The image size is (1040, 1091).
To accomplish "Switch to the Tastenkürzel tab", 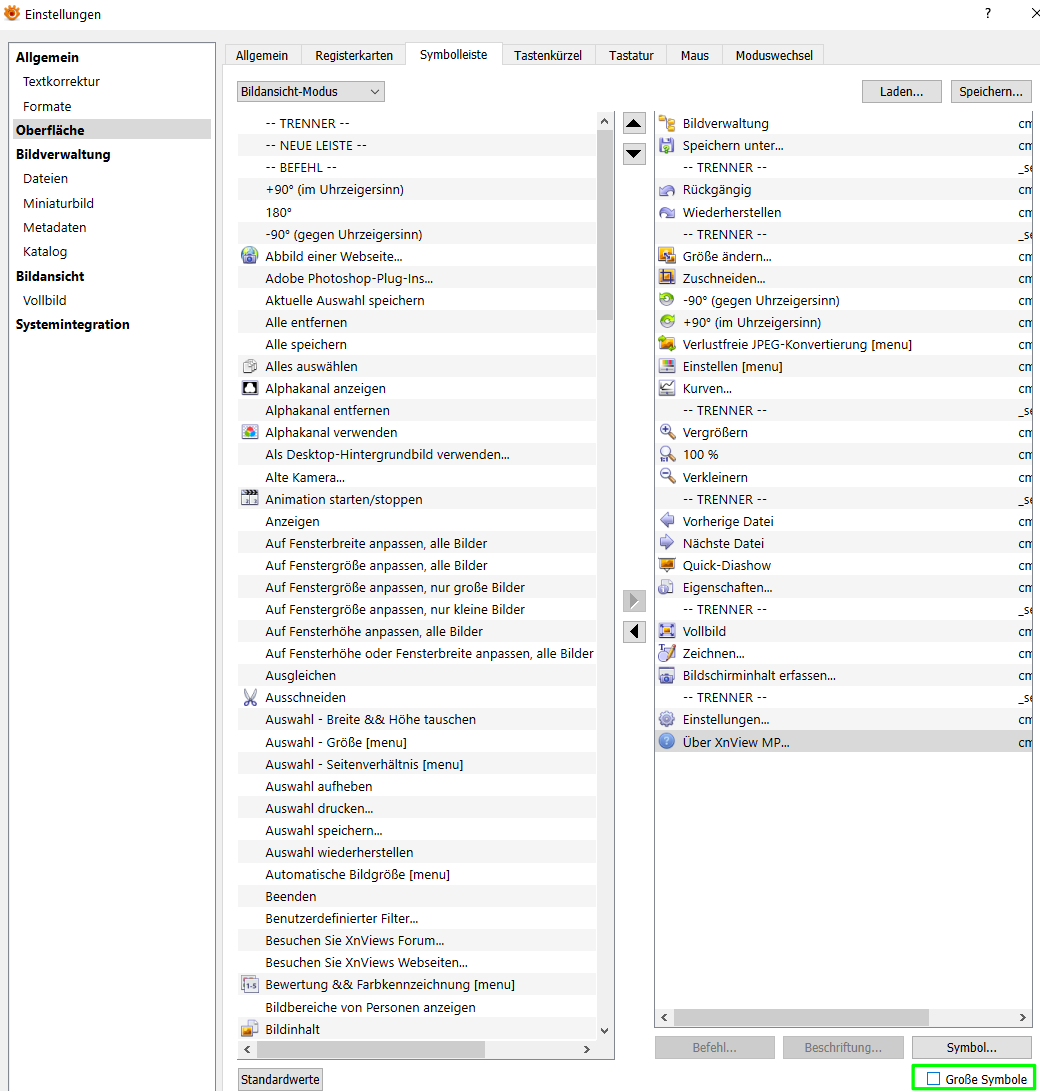I will click(x=548, y=56).
